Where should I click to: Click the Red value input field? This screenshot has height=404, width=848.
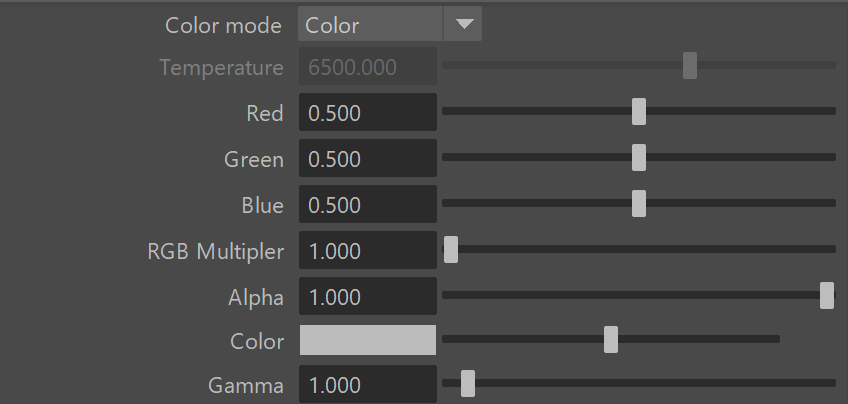(x=368, y=112)
